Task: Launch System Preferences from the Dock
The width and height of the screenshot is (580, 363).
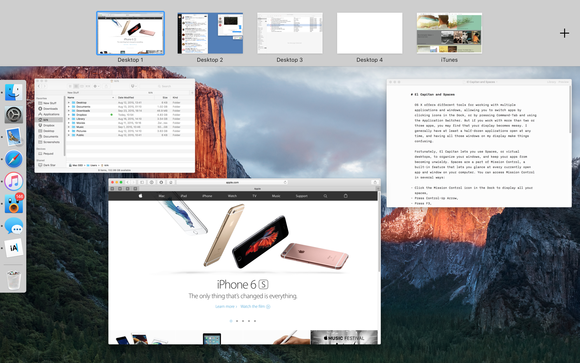Action: click(14, 115)
